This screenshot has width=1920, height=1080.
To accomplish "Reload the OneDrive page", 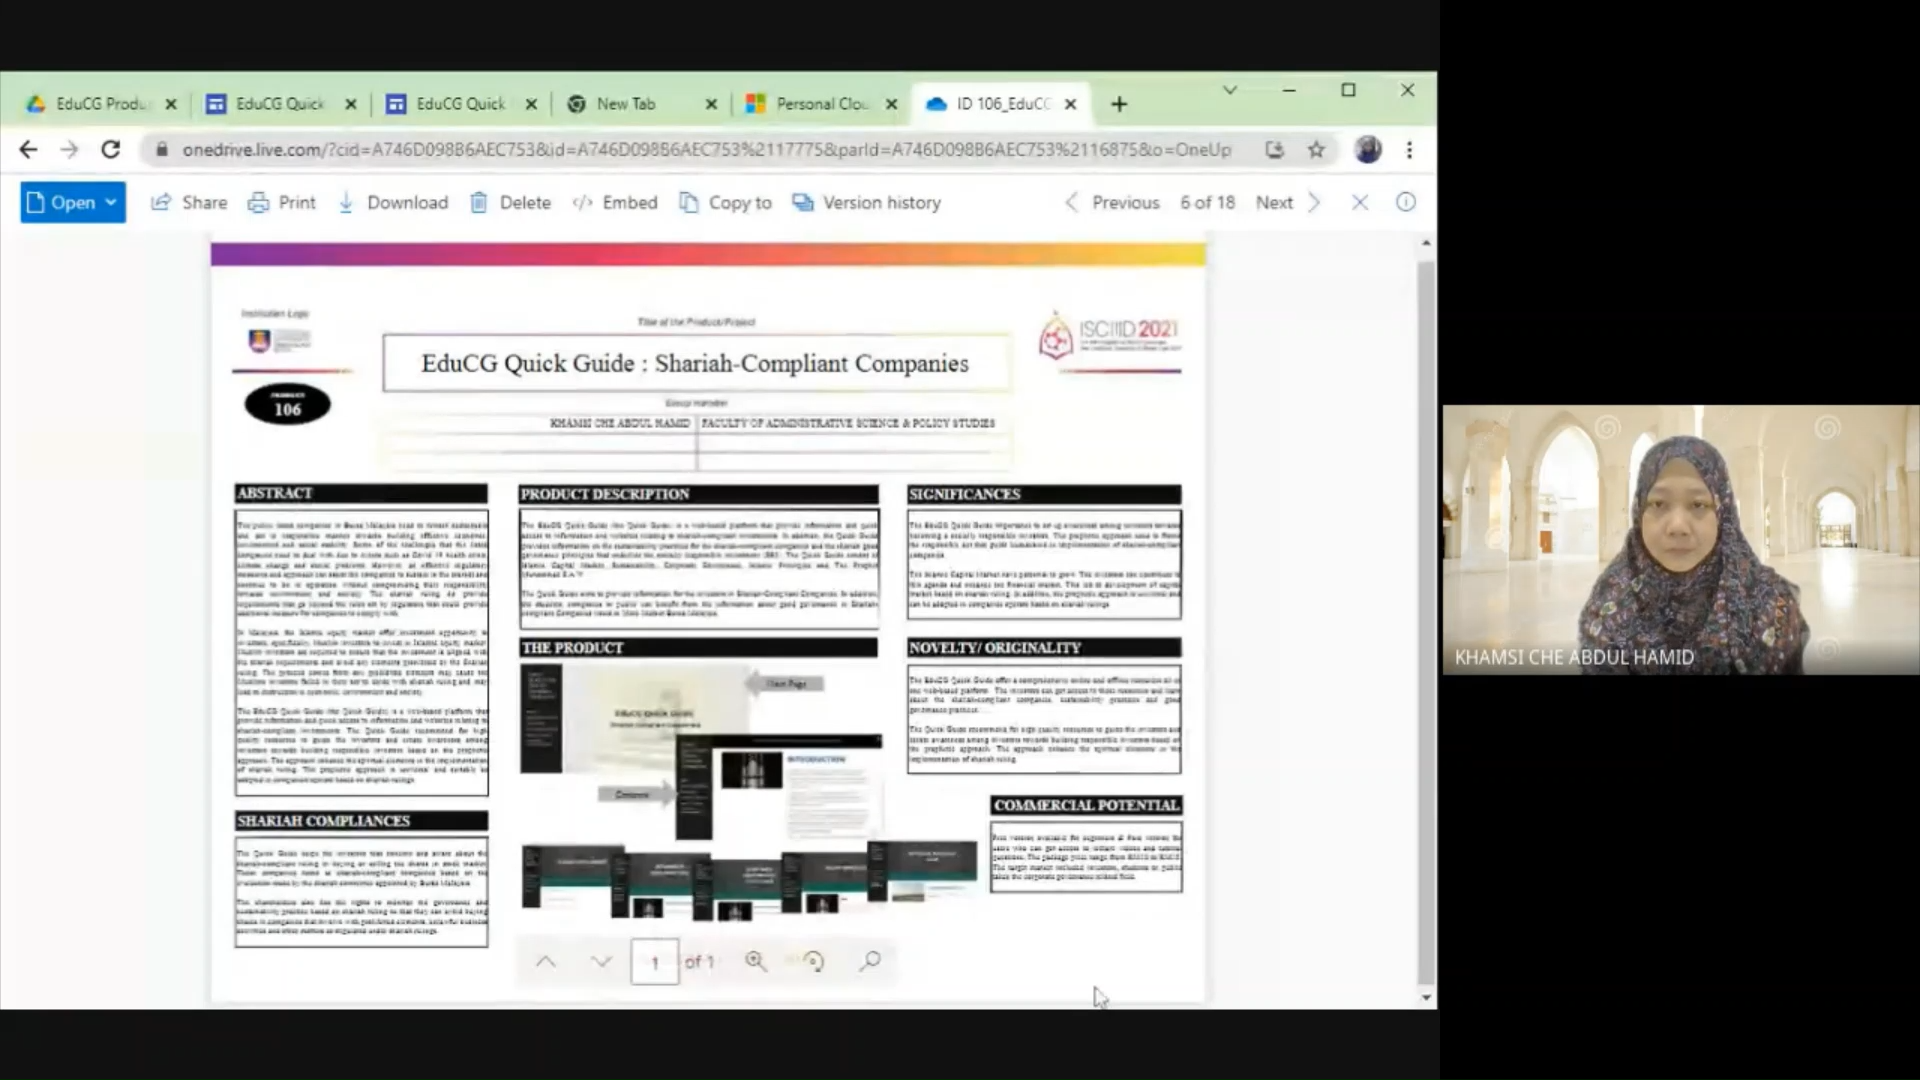I will pyautogui.click(x=111, y=149).
